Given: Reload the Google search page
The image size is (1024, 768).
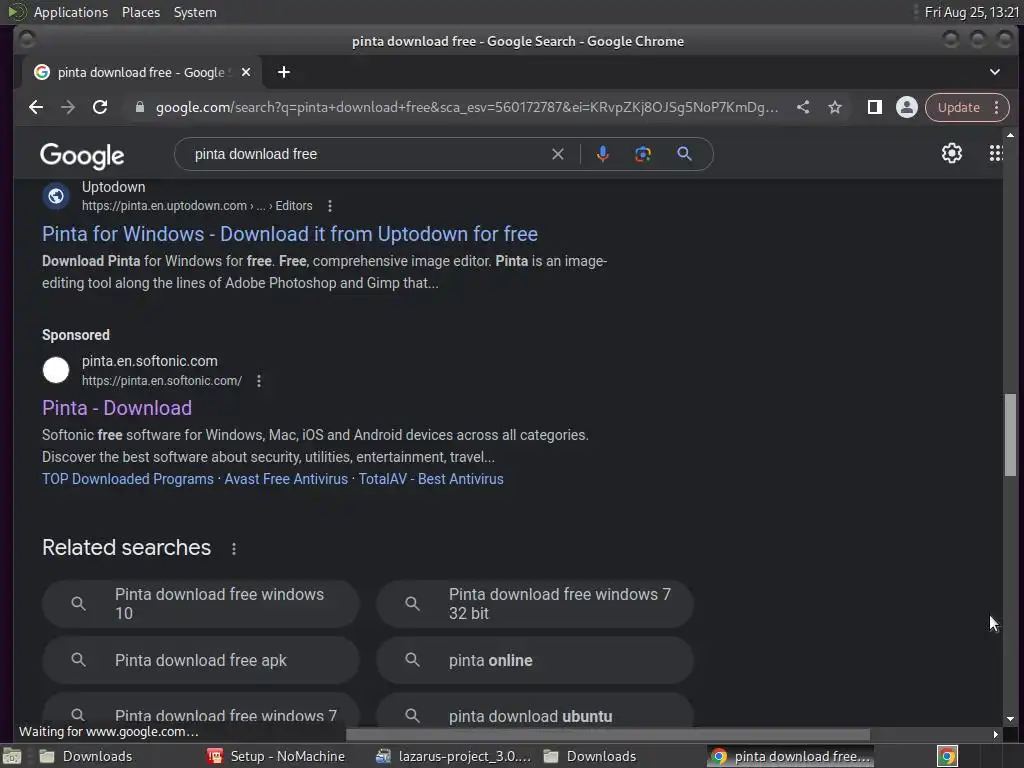Looking at the screenshot, I should pos(100,107).
